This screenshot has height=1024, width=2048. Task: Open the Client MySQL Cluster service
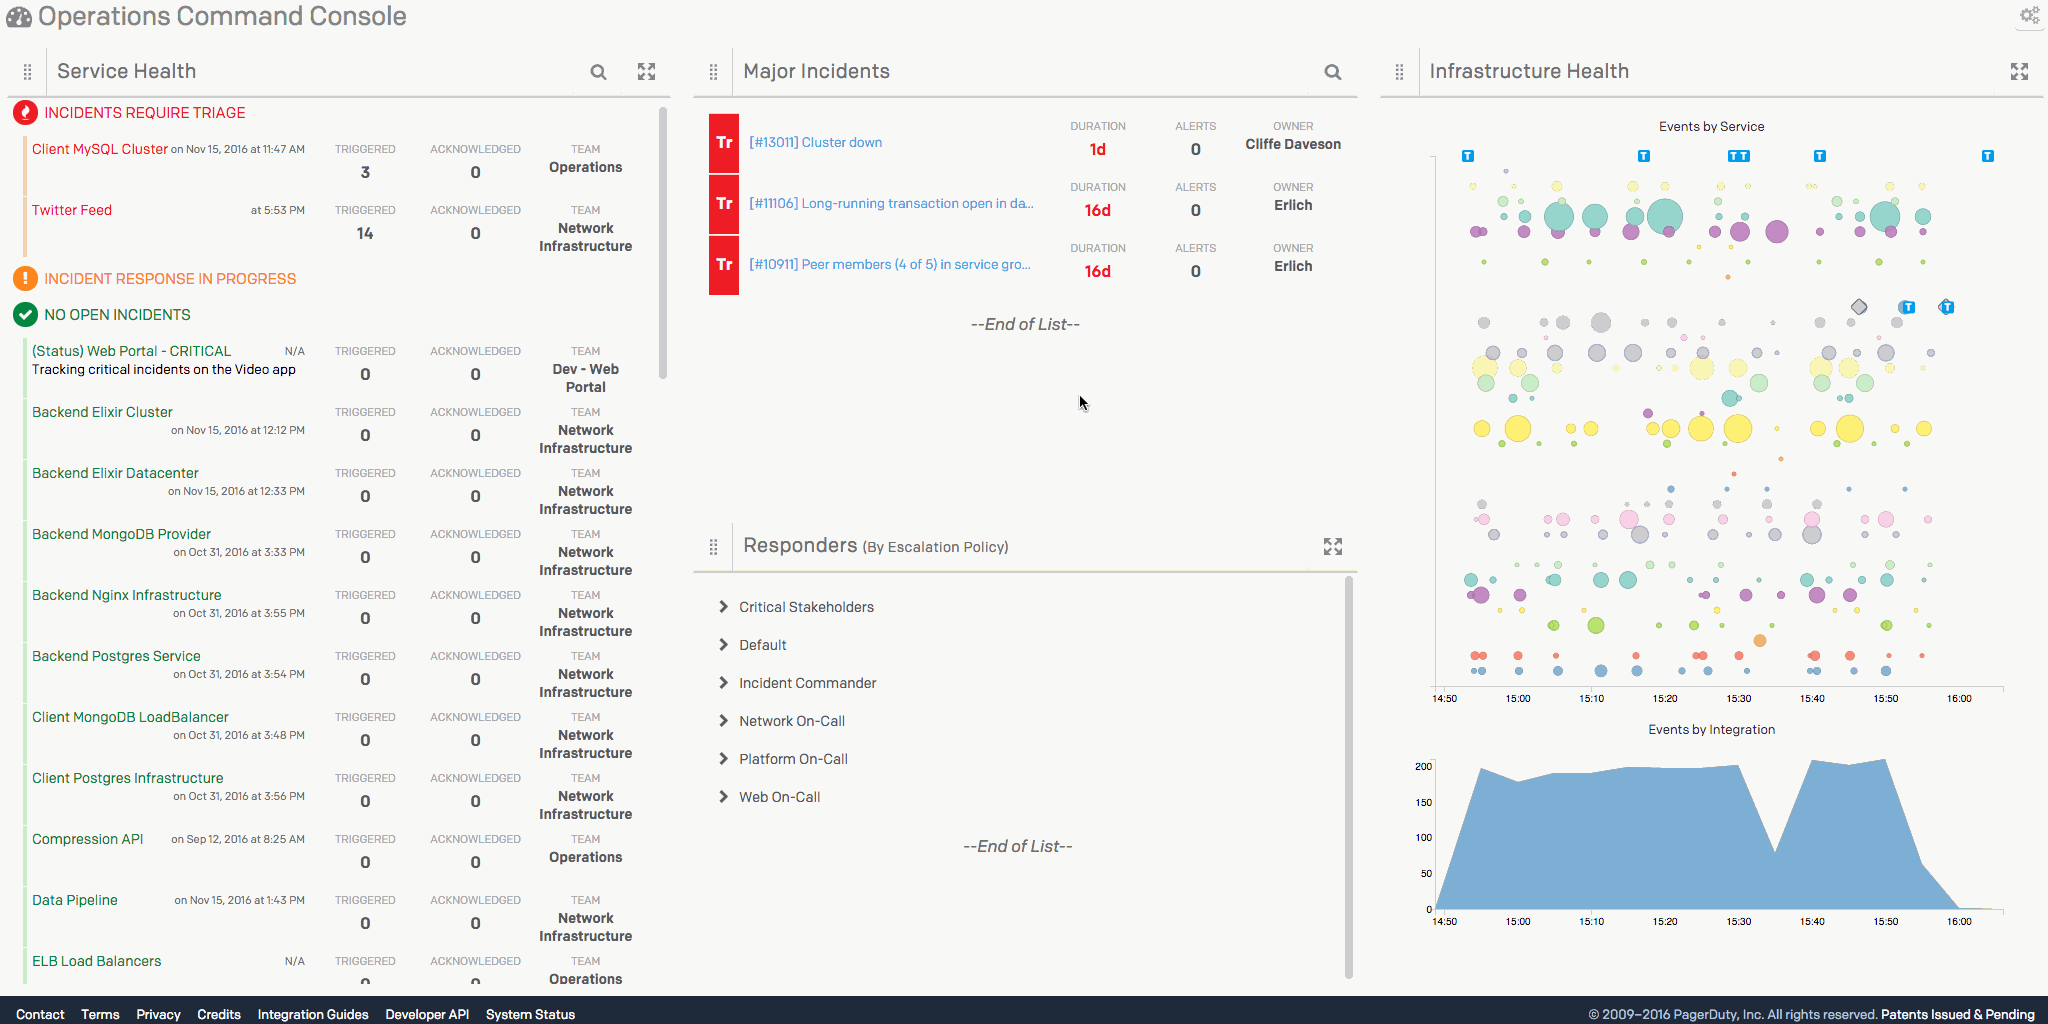click(99, 149)
